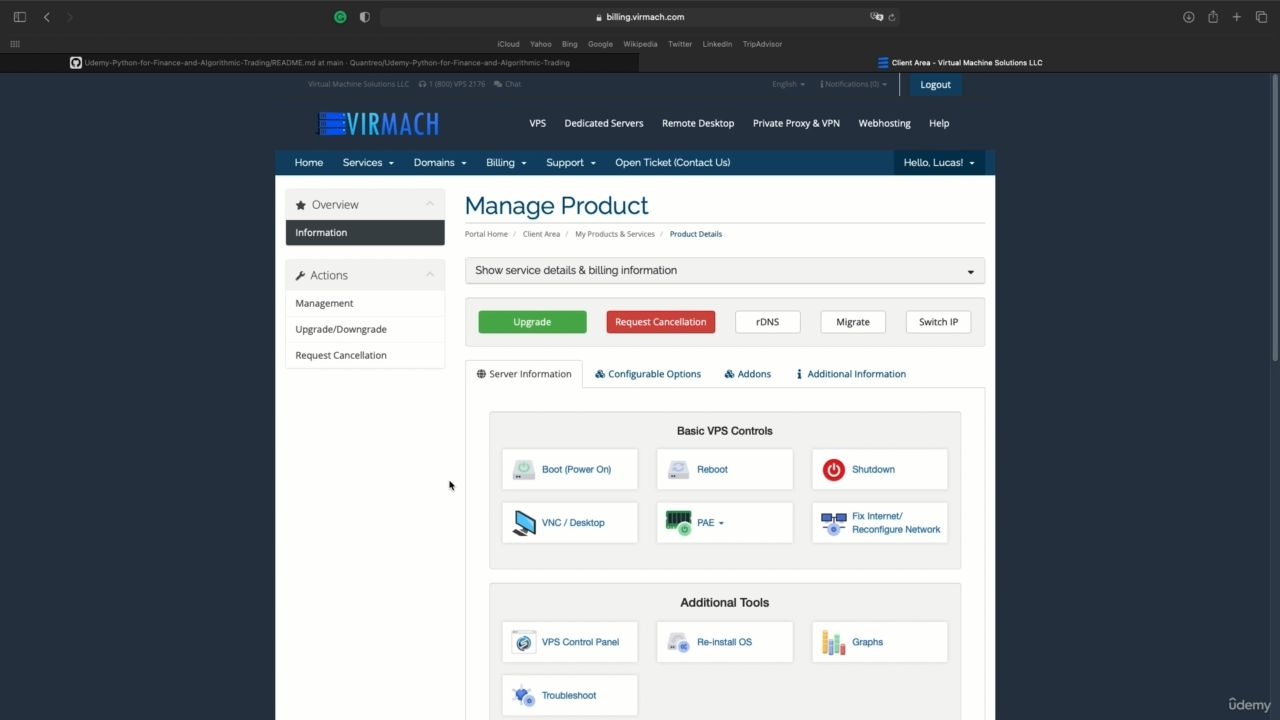This screenshot has height=720, width=1280.
Task: Open the Graphs chart icon
Action: tap(834, 642)
